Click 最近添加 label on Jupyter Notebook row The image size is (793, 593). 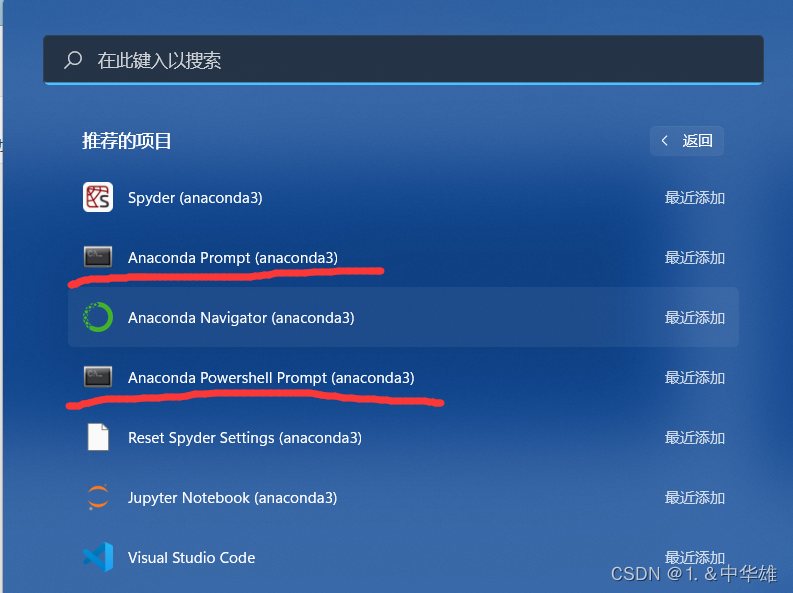click(x=694, y=498)
